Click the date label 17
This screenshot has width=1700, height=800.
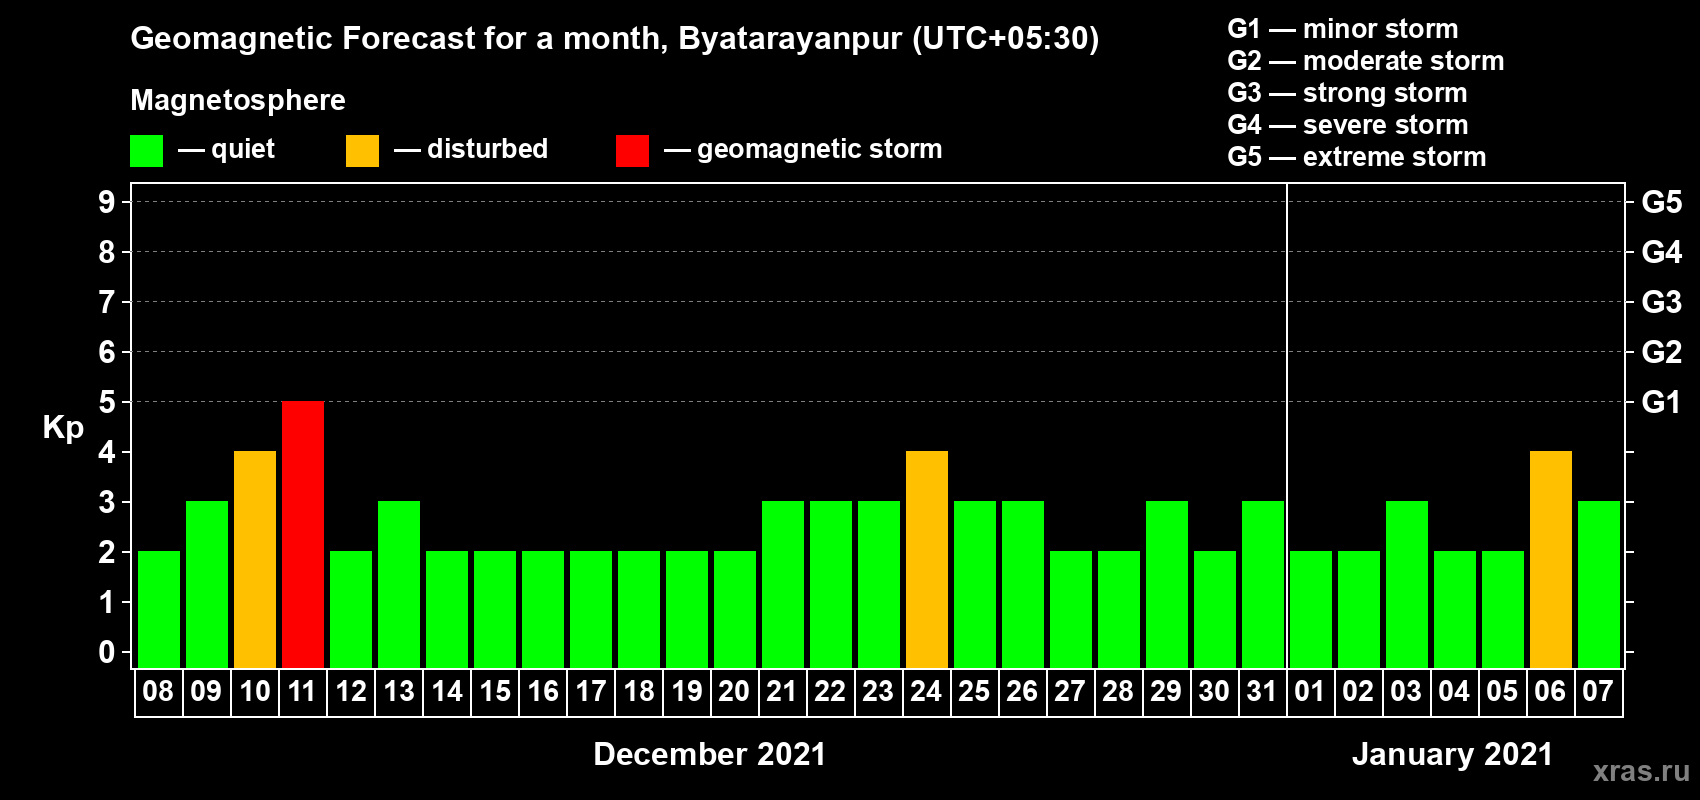591,691
